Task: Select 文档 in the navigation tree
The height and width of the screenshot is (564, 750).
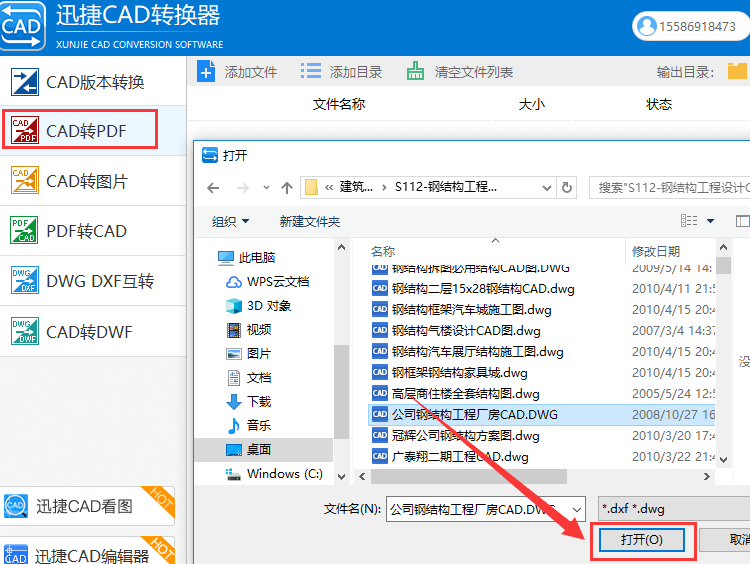Action: [x=249, y=377]
